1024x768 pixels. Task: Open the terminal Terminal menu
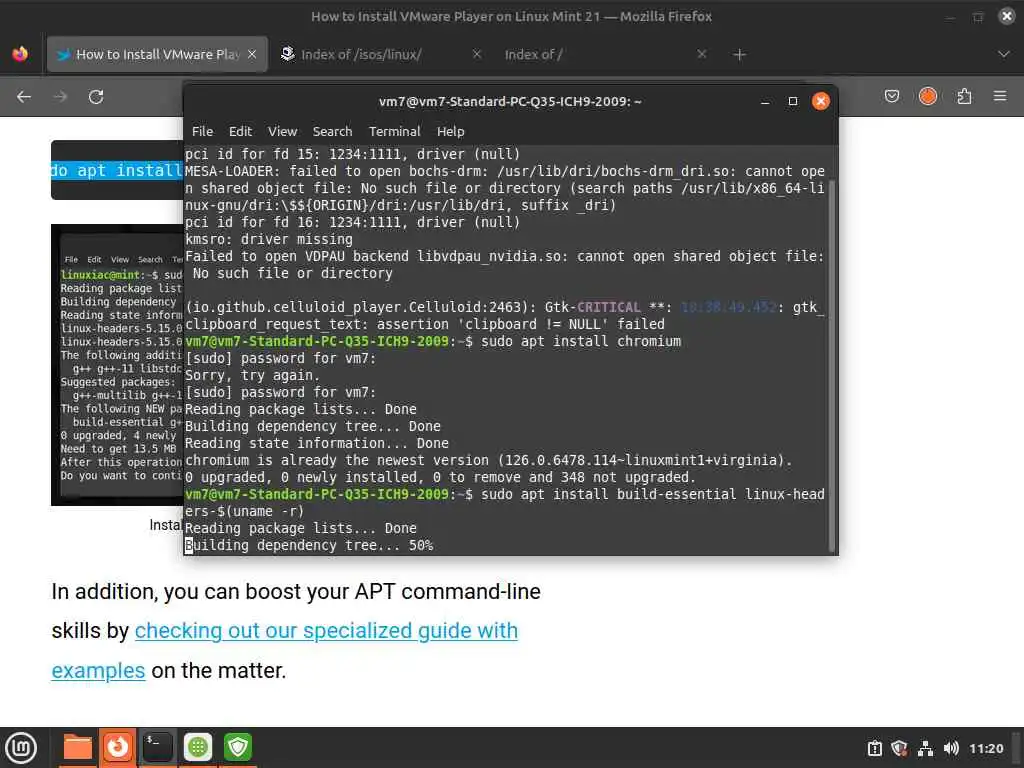click(394, 131)
